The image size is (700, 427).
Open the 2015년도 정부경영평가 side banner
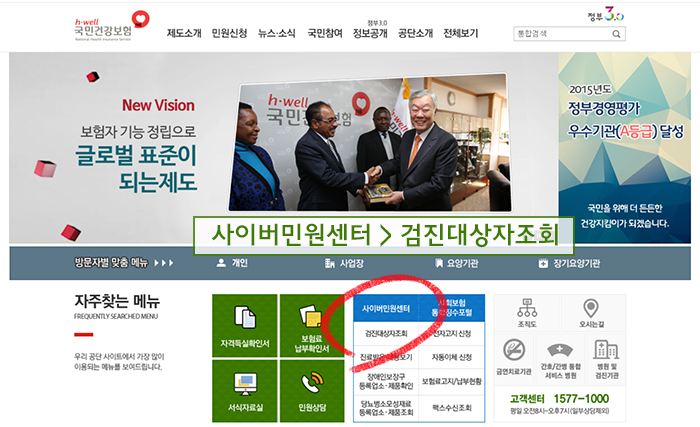pos(625,148)
